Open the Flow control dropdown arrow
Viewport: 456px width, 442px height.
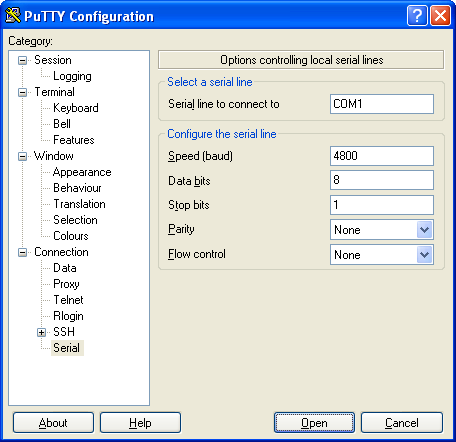click(424, 255)
